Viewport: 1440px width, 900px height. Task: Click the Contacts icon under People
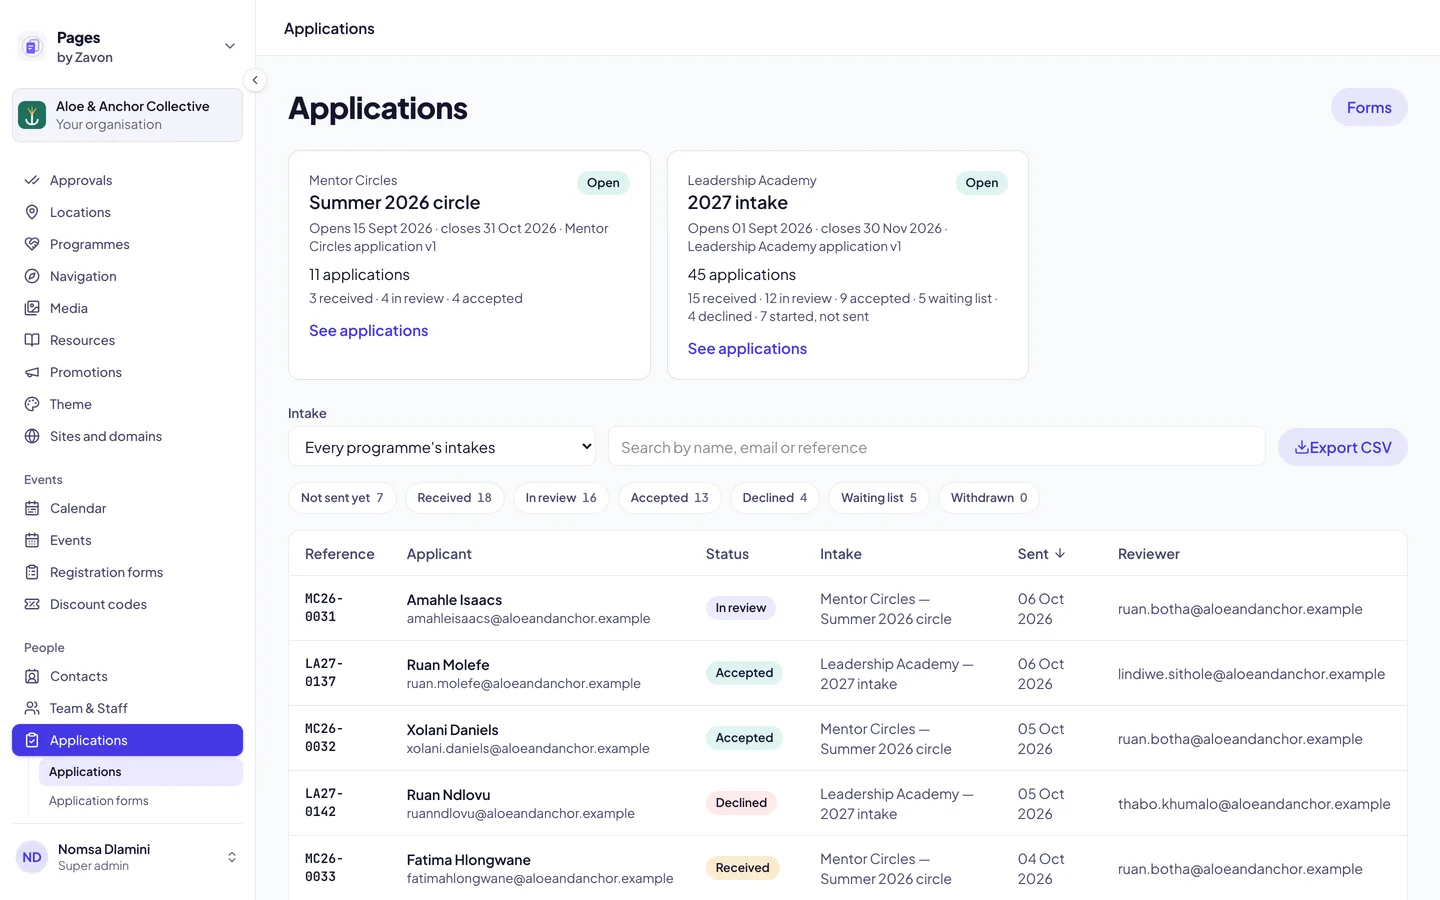(32, 676)
